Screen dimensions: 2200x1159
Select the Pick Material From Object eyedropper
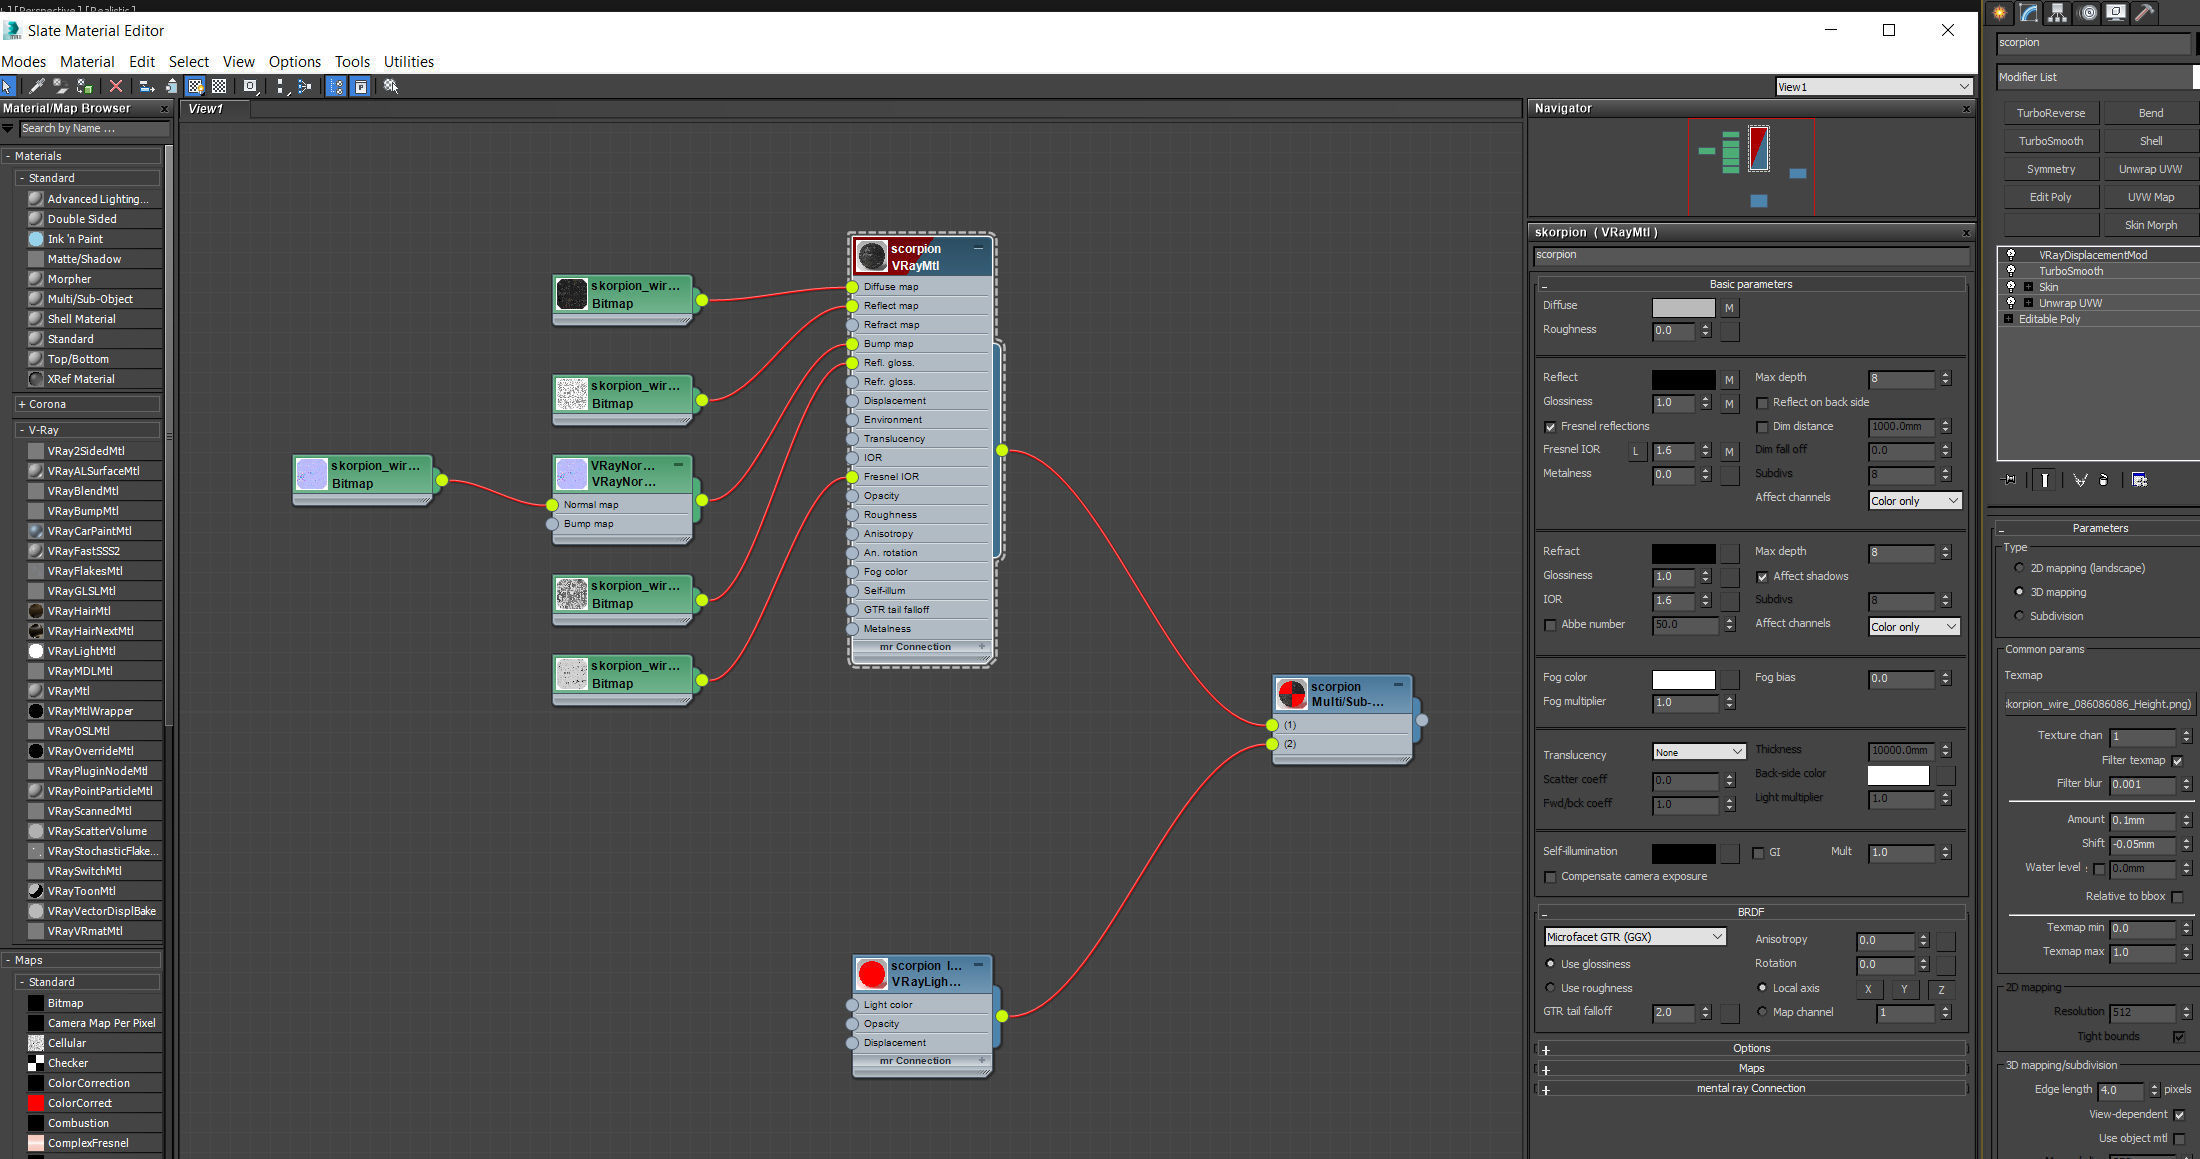coord(36,87)
